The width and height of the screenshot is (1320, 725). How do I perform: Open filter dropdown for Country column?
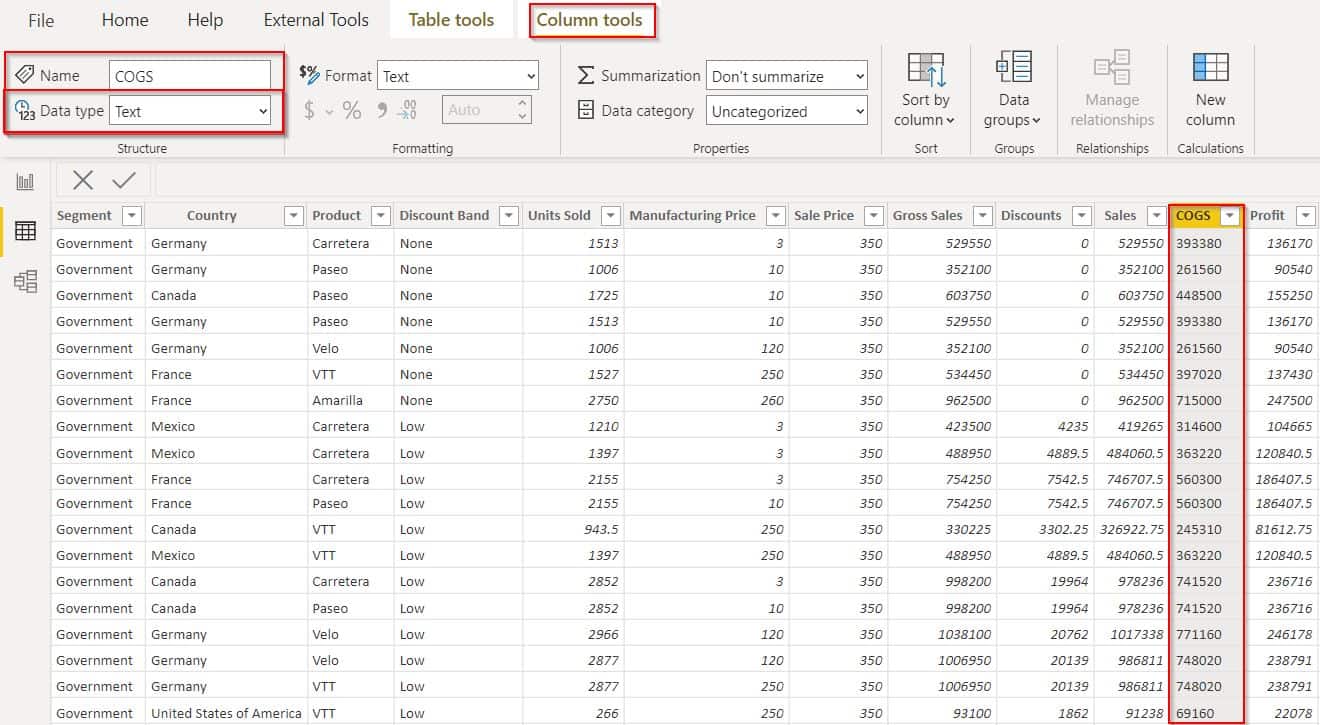tap(293, 216)
